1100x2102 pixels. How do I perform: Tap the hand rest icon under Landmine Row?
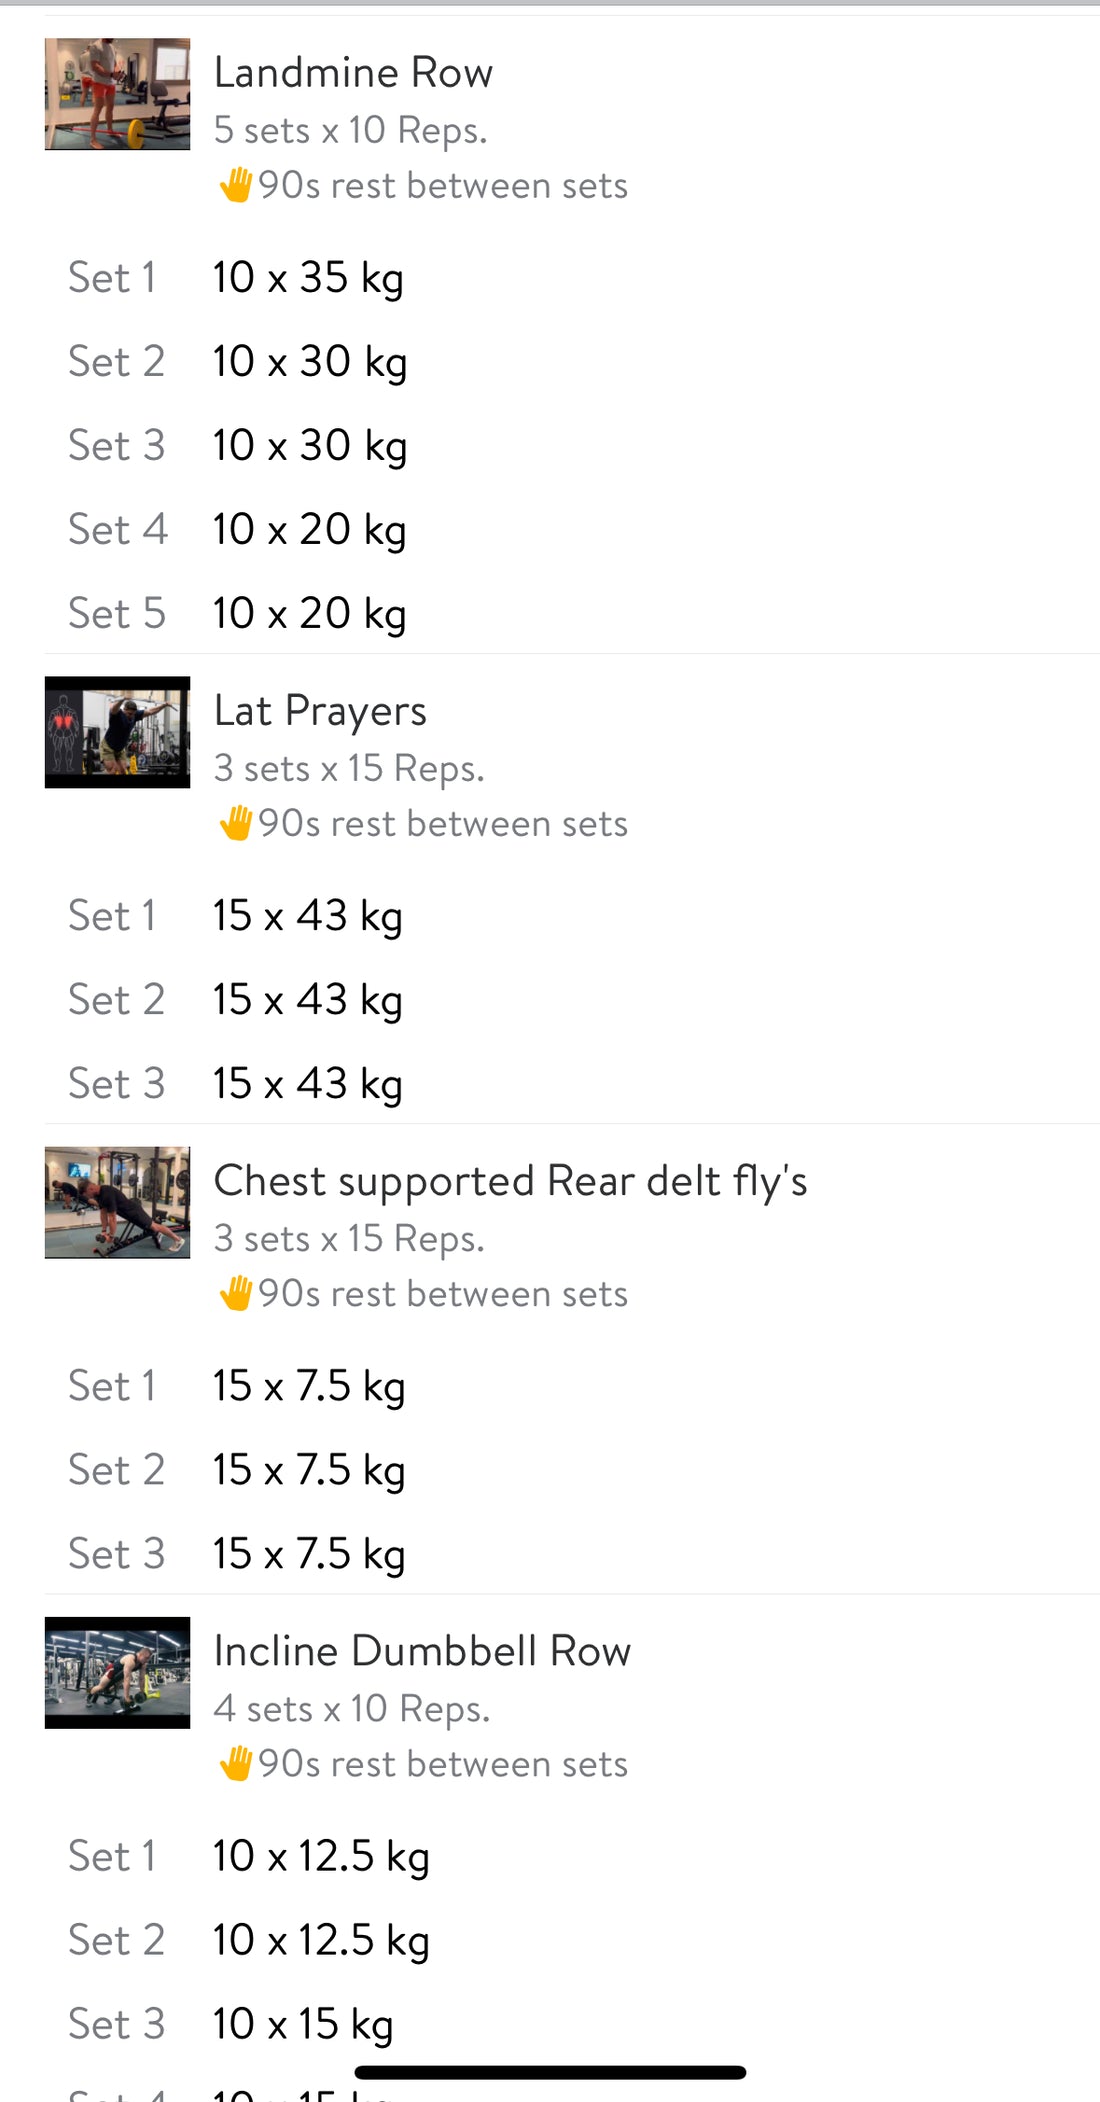pyautogui.click(x=236, y=185)
